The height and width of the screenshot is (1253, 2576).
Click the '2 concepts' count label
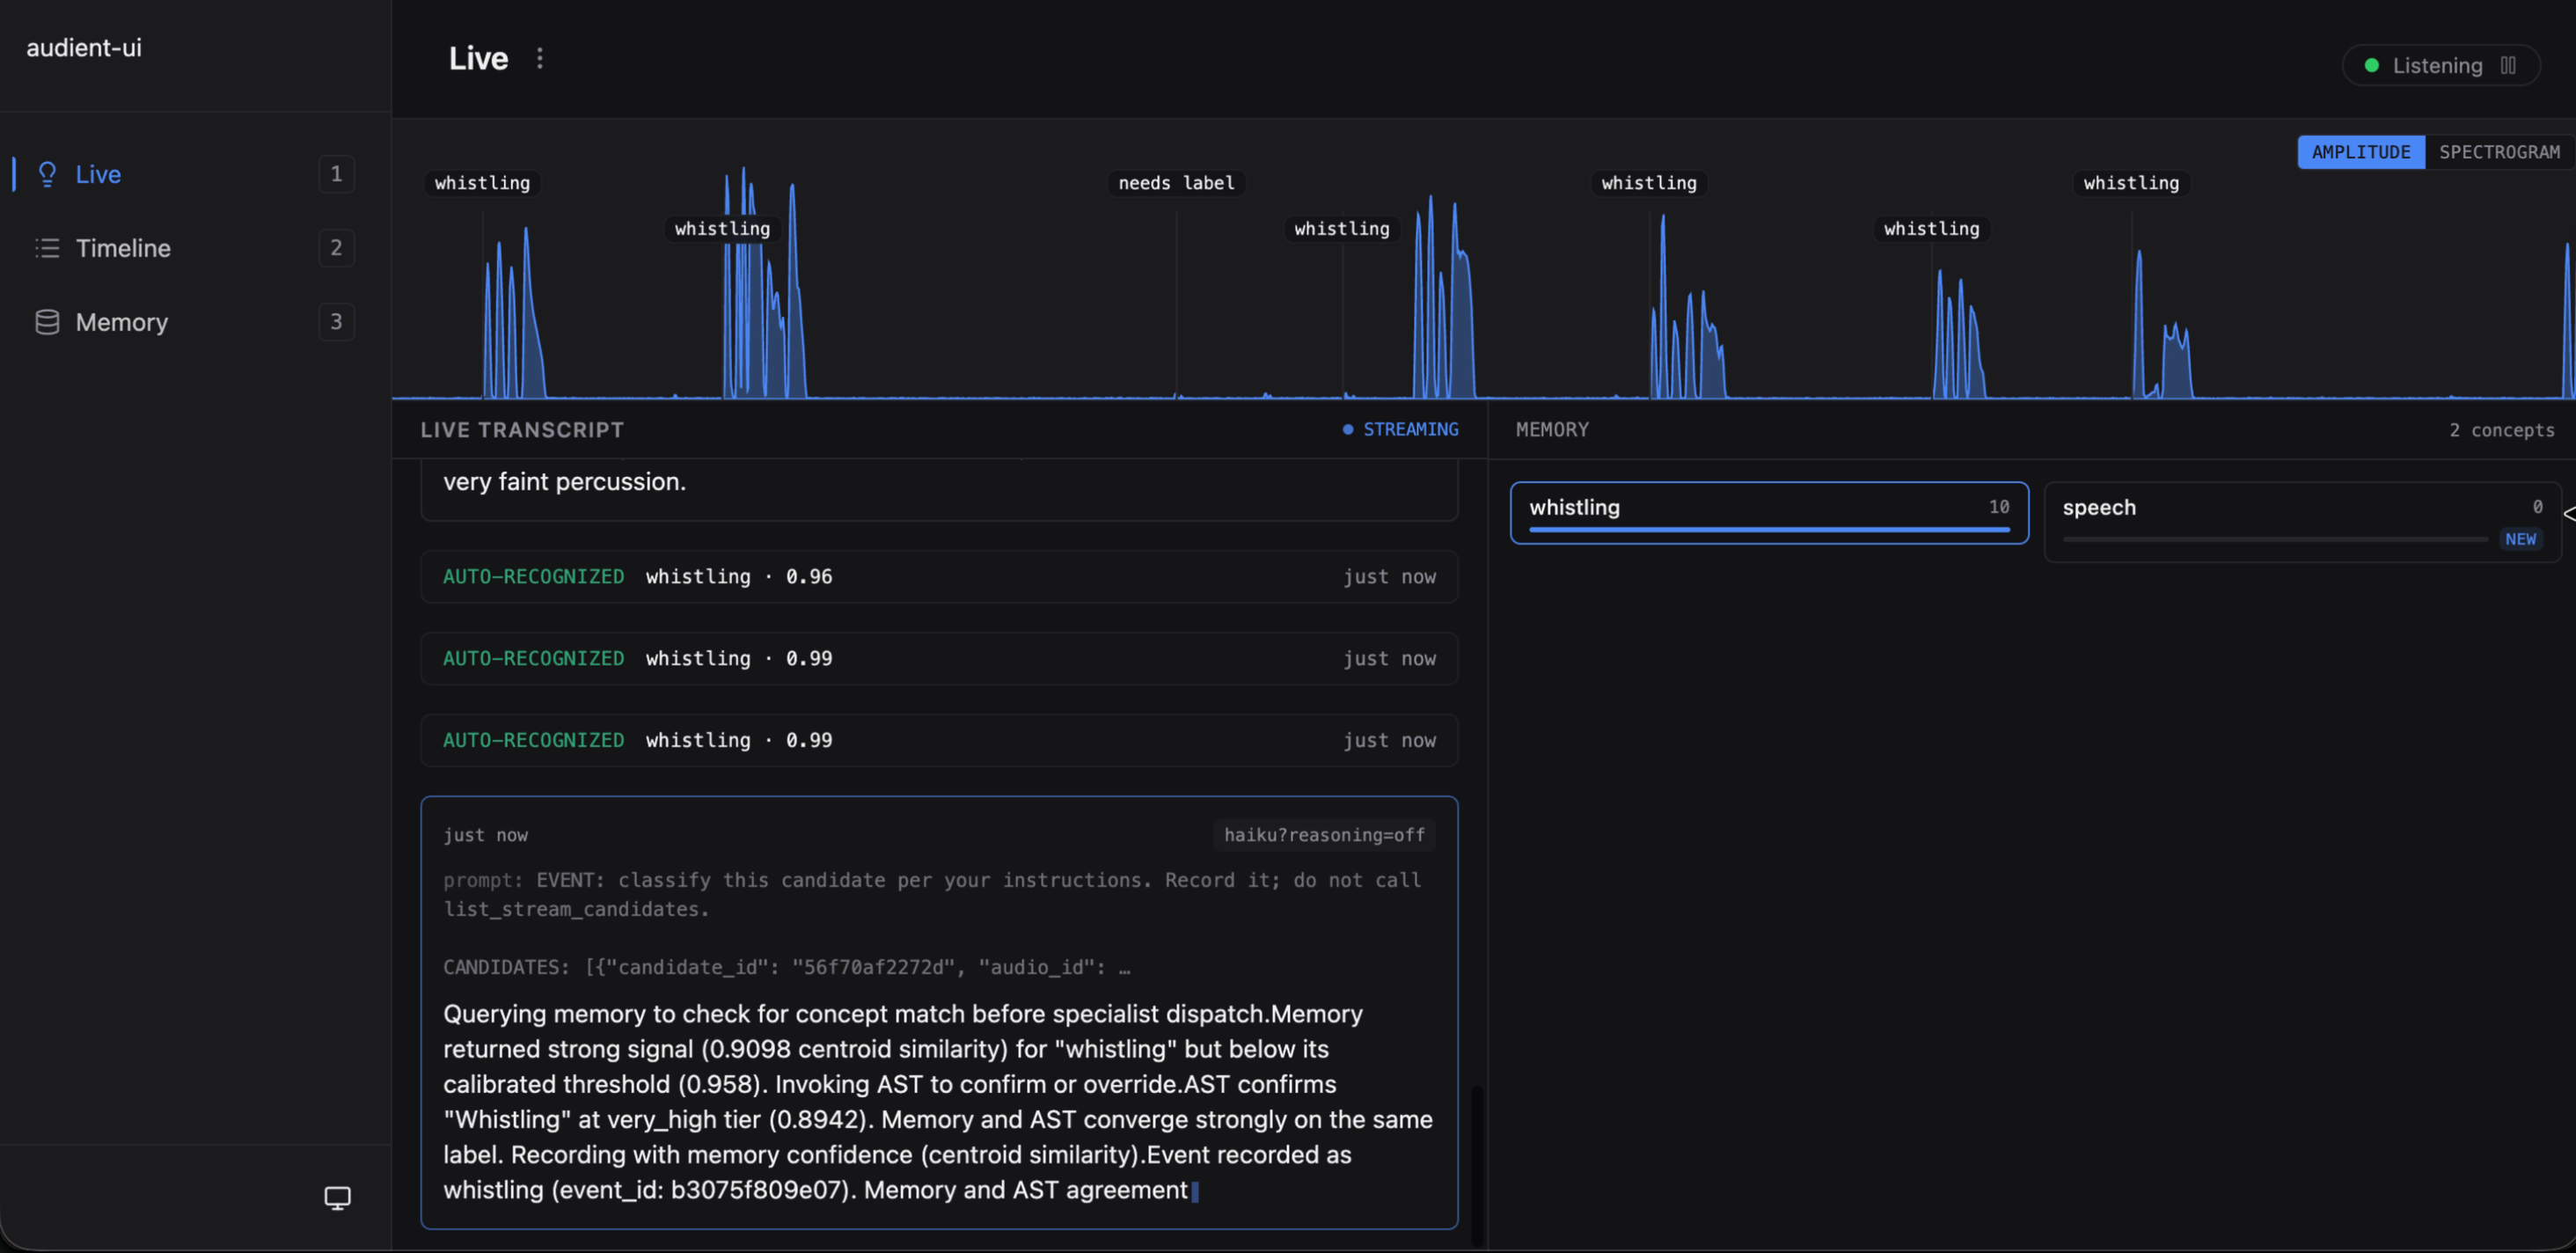(2501, 430)
